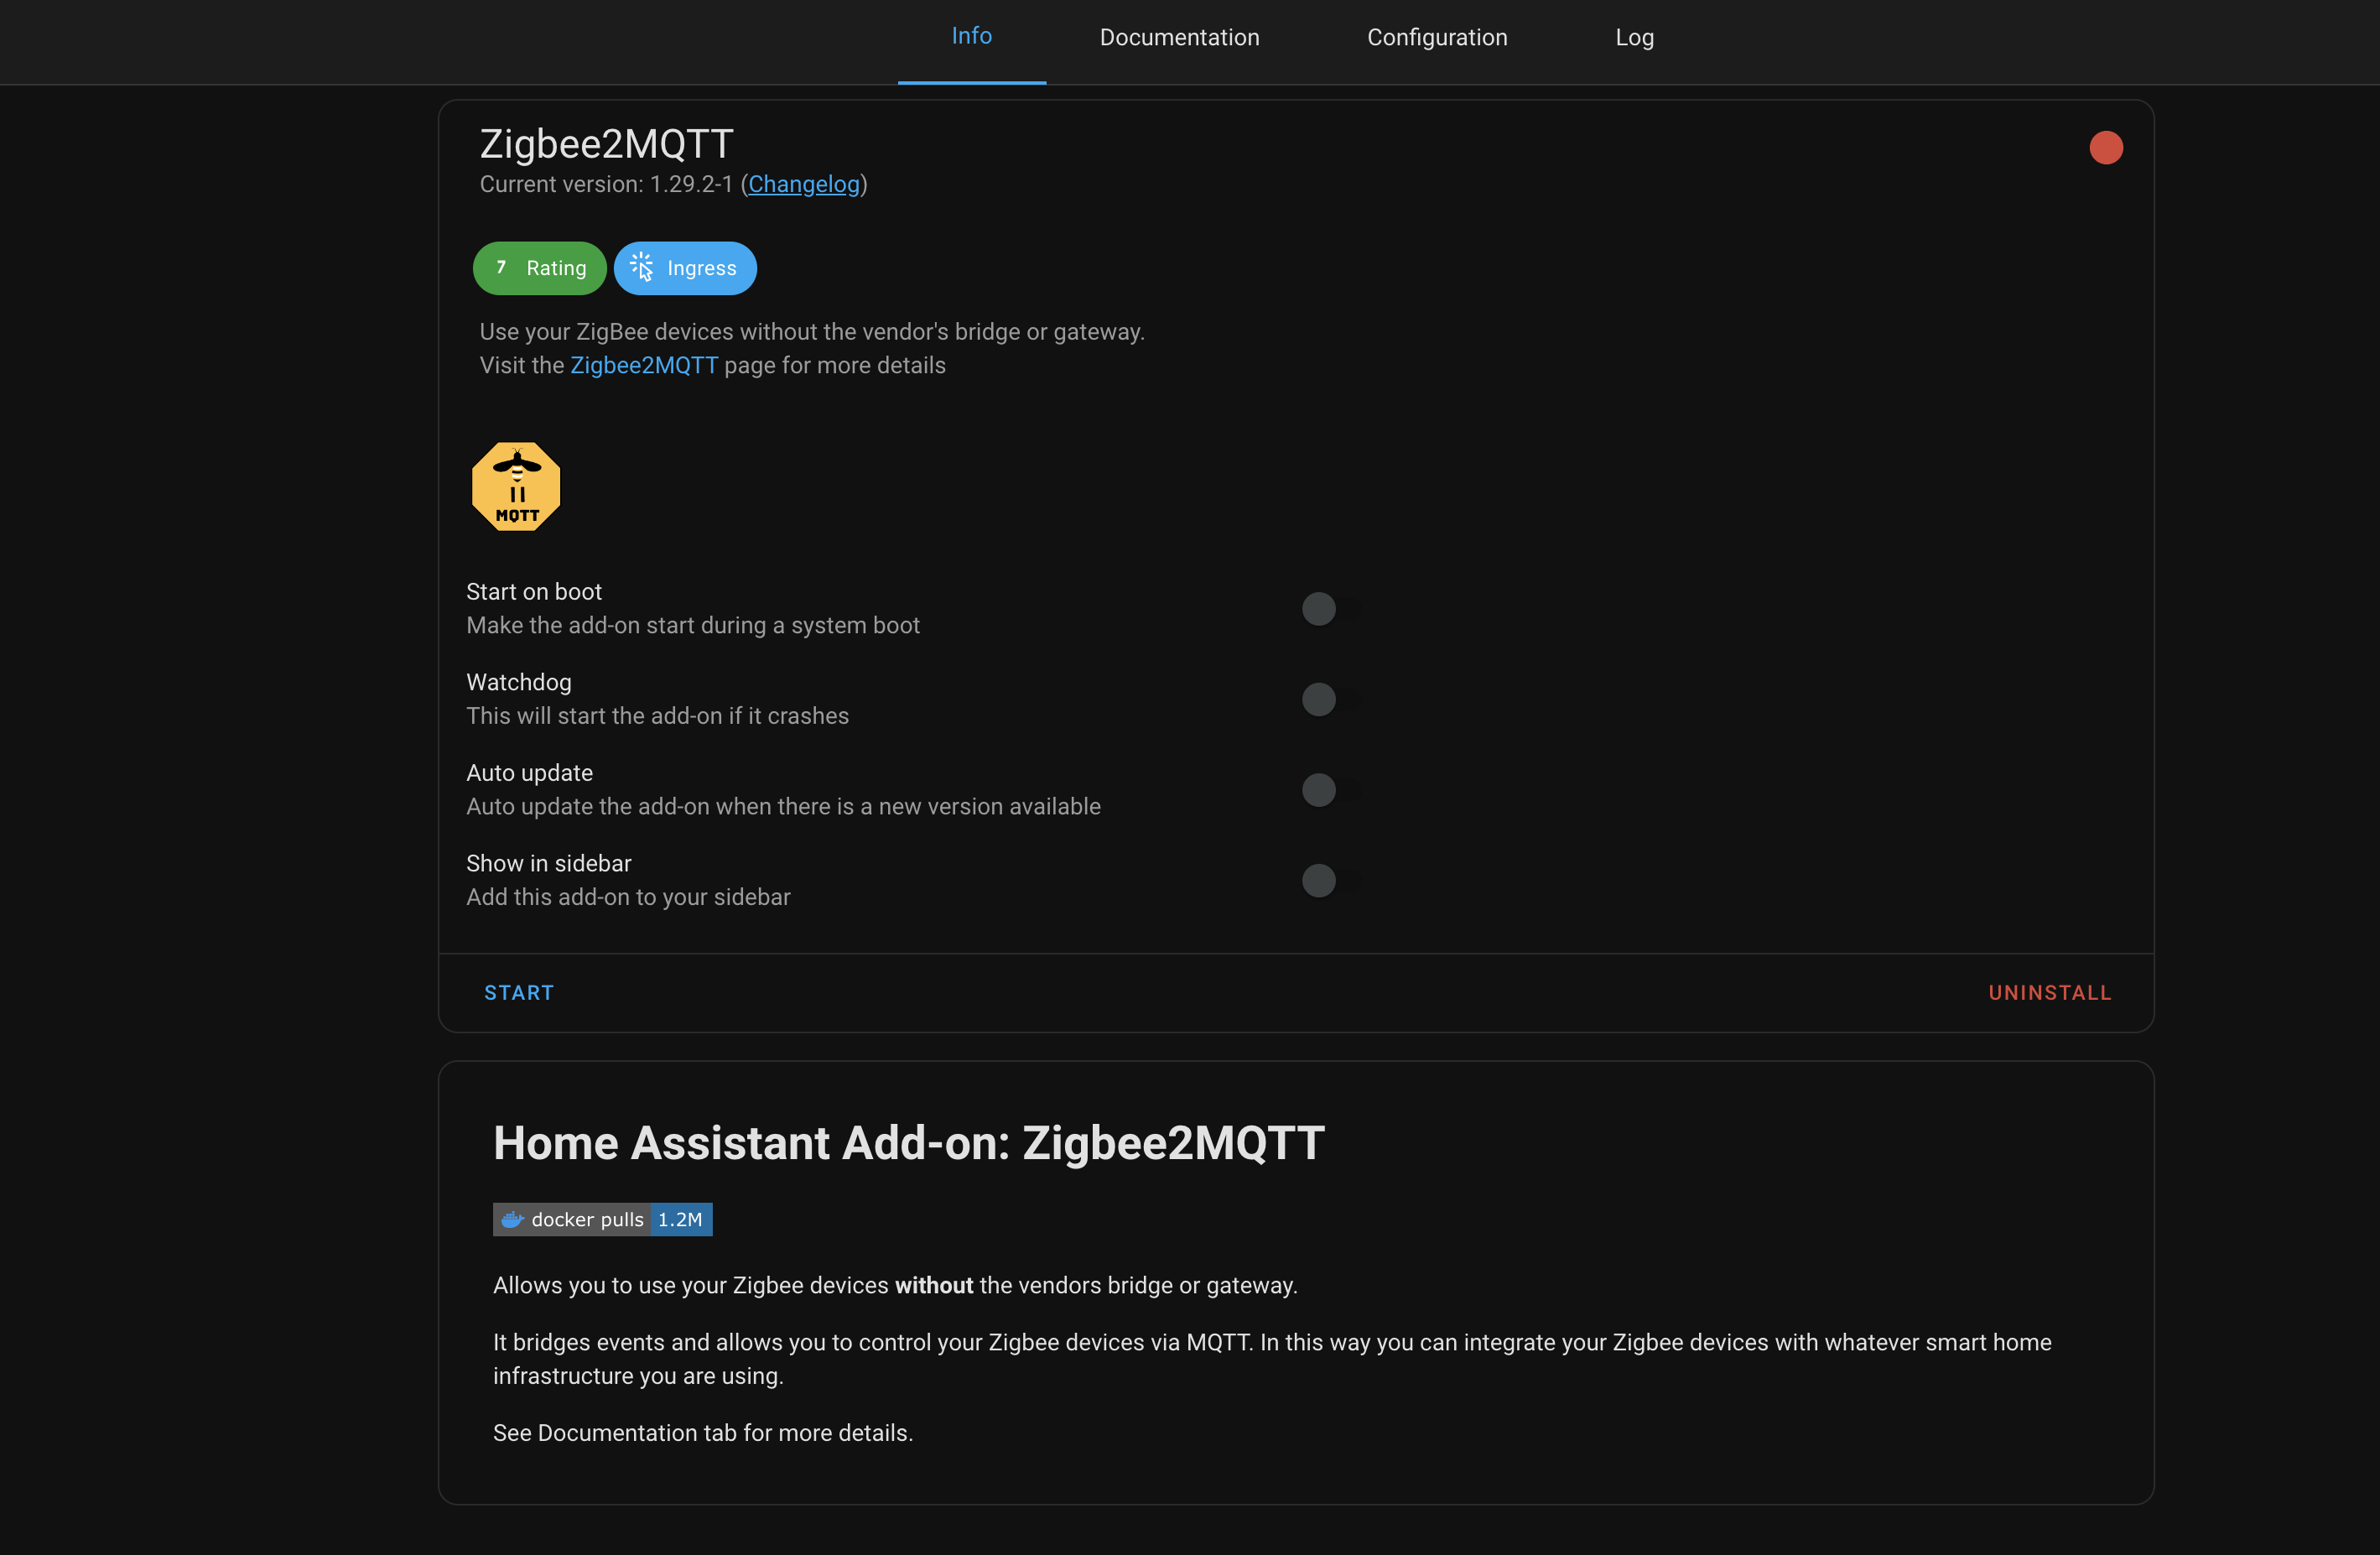This screenshot has height=1555, width=2380.
Task: Click the blue Ingress capability shield
Action: tap(685, 267)
